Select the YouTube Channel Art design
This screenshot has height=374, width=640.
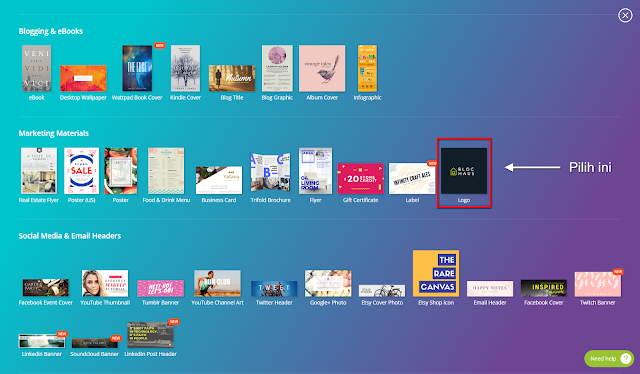tap(217, 283)
